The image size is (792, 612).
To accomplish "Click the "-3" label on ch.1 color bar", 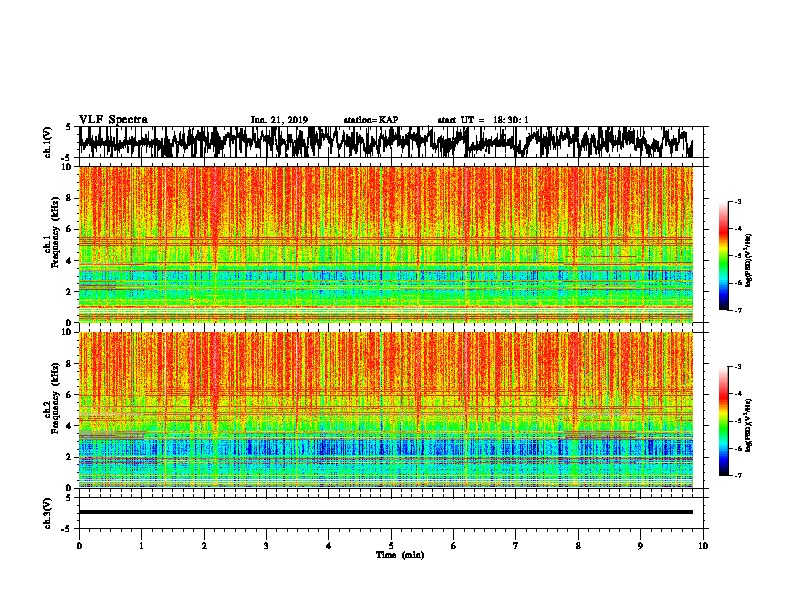I will 738,202.
